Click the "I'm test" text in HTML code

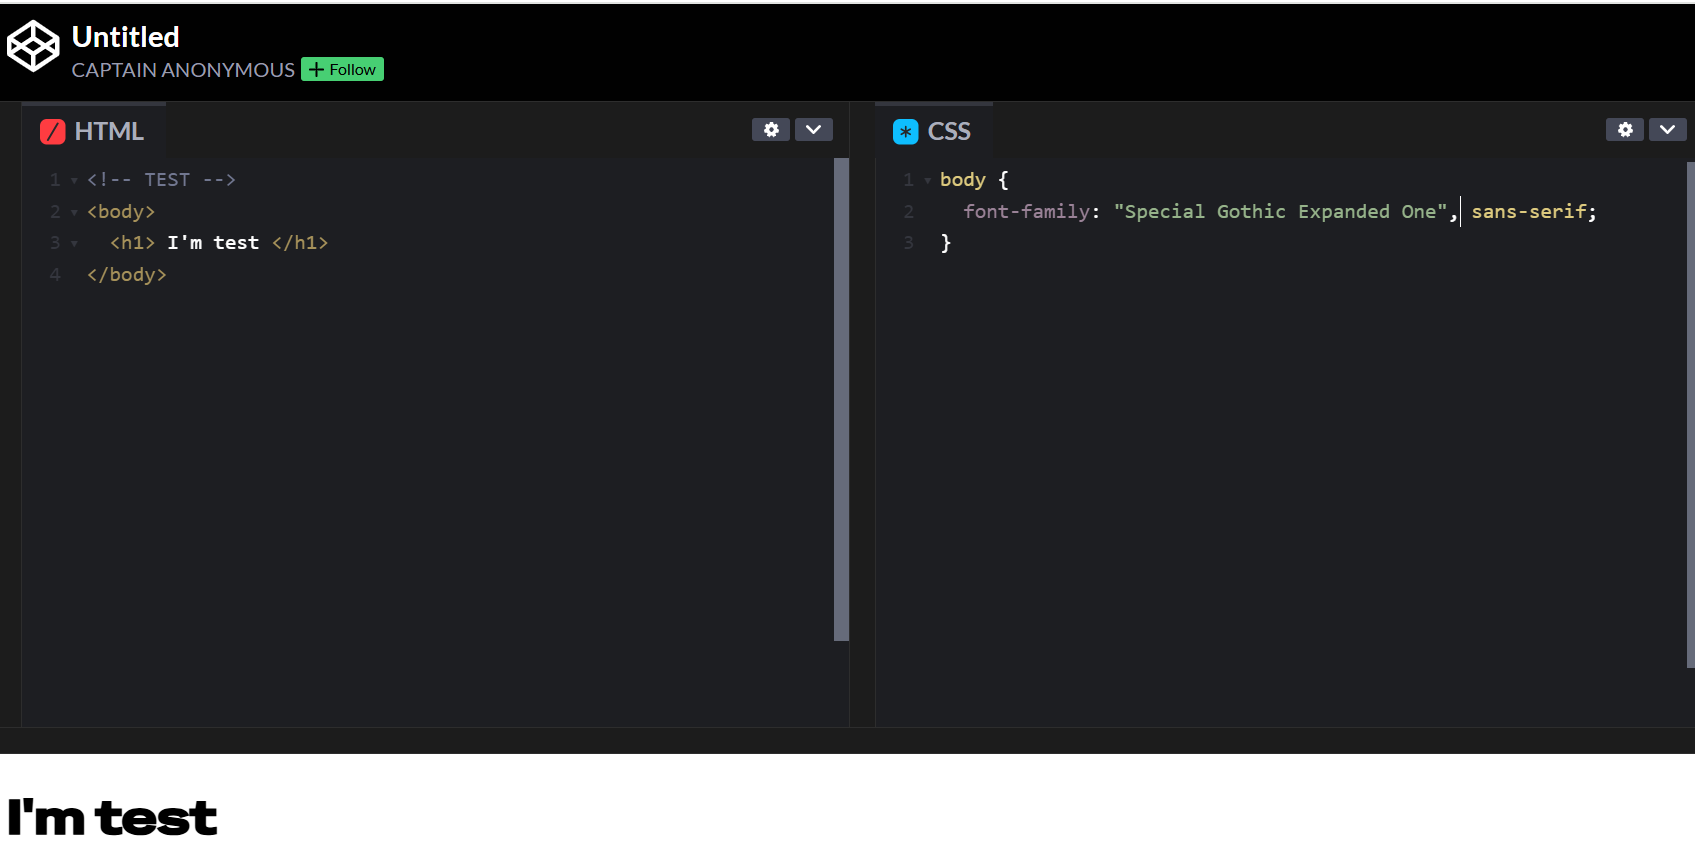tap(213, 243)
